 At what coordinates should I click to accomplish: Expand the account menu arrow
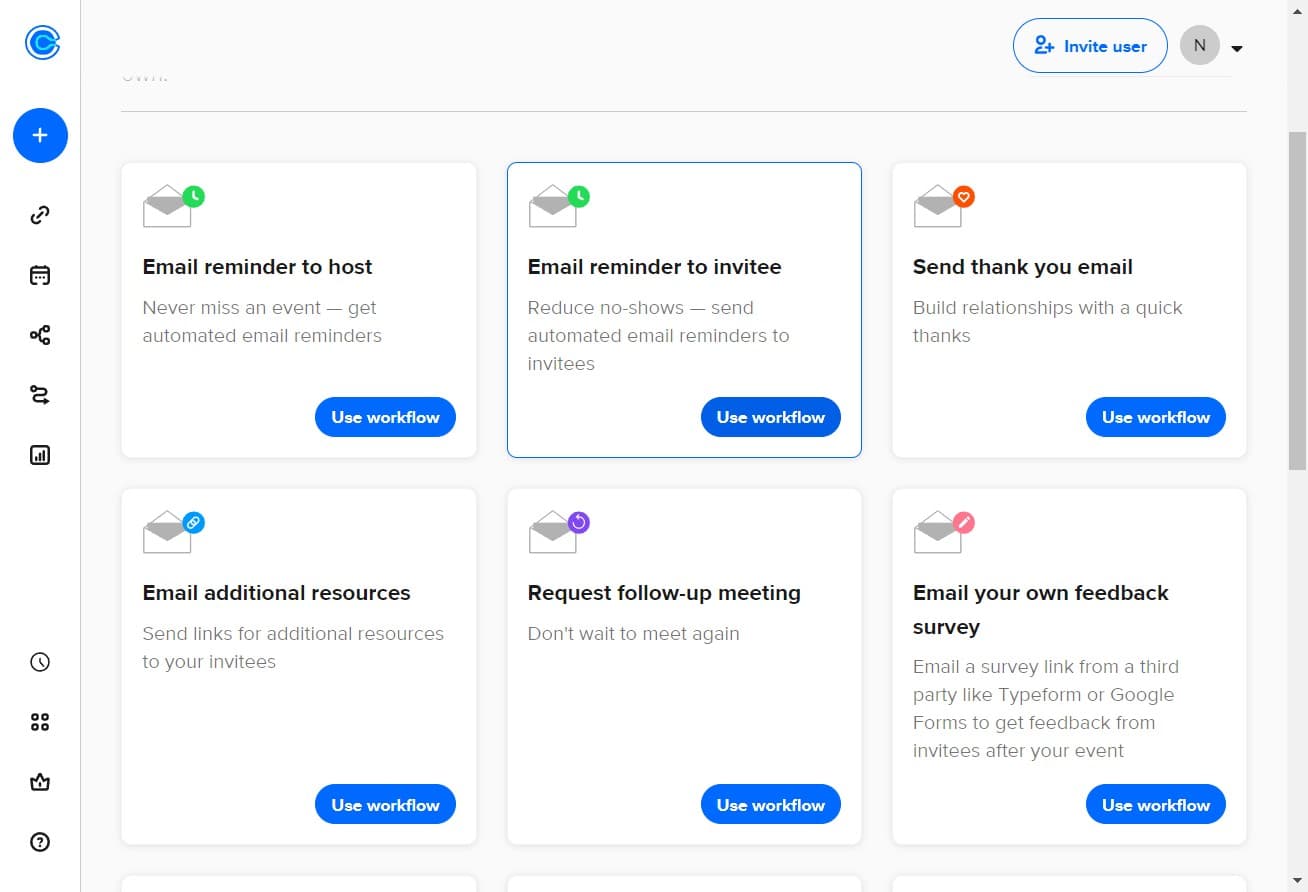pyautogui.click(x=1237, y=47)
